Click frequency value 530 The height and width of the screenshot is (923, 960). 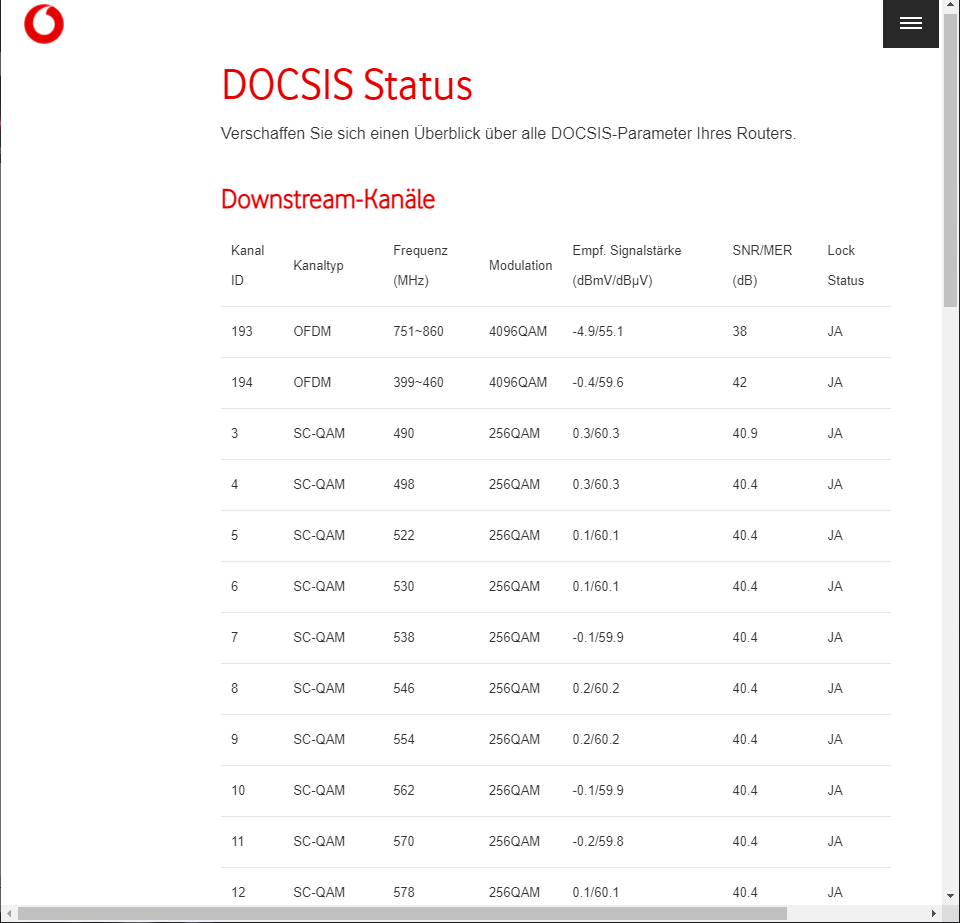pyautogui.click(x=403, y=586)
